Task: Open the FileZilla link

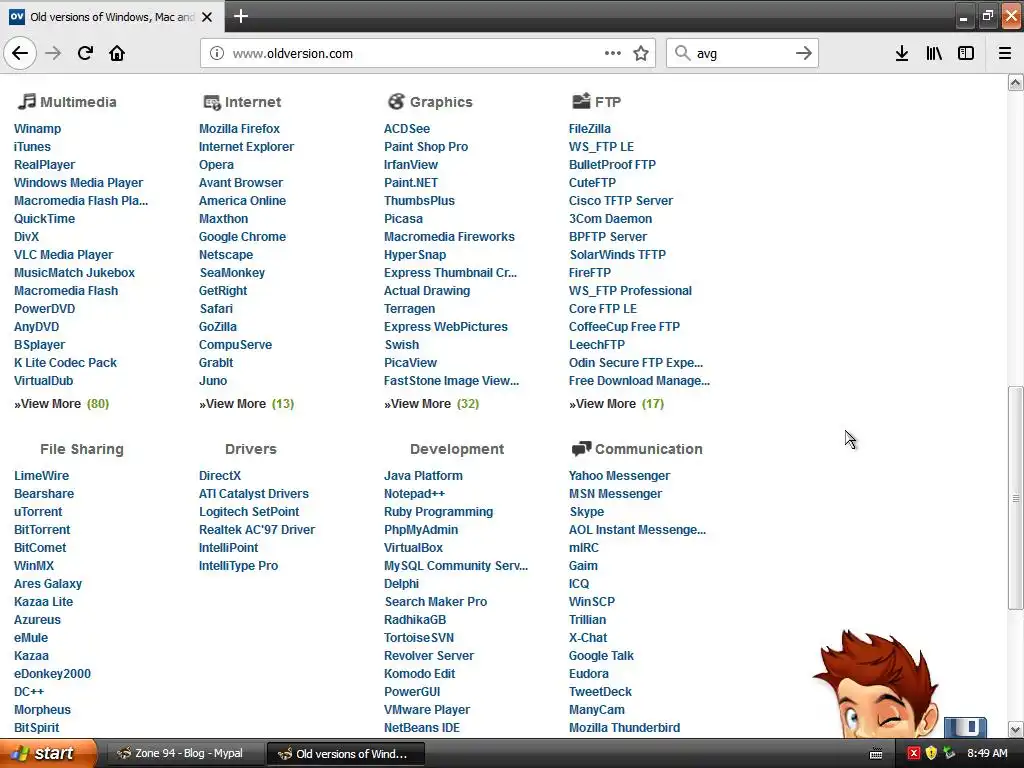Action: [590, 129]
